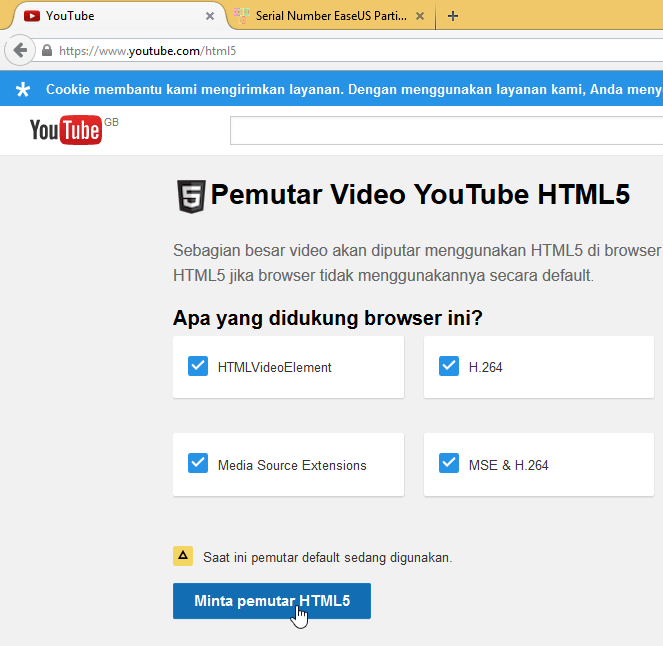Click the 'Sebagian besar video' paragraph text
Image resolution: width=663 pixels, height=646 pixels.
[x=418, y=263]
